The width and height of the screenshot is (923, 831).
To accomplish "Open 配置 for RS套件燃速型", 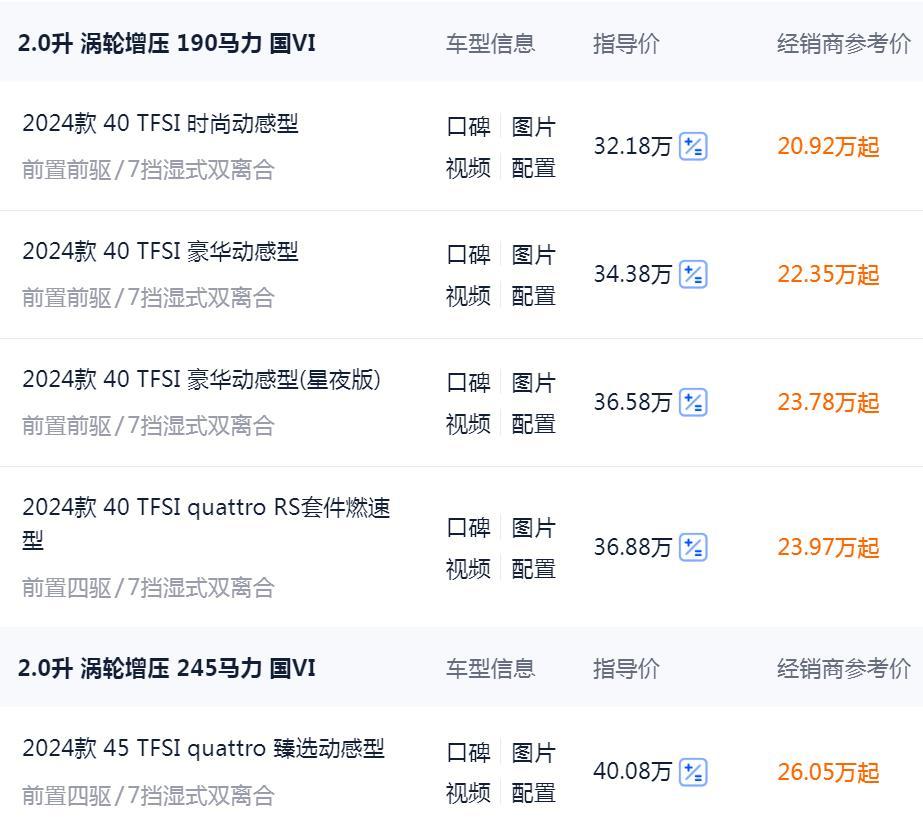I will click(533, 569).
